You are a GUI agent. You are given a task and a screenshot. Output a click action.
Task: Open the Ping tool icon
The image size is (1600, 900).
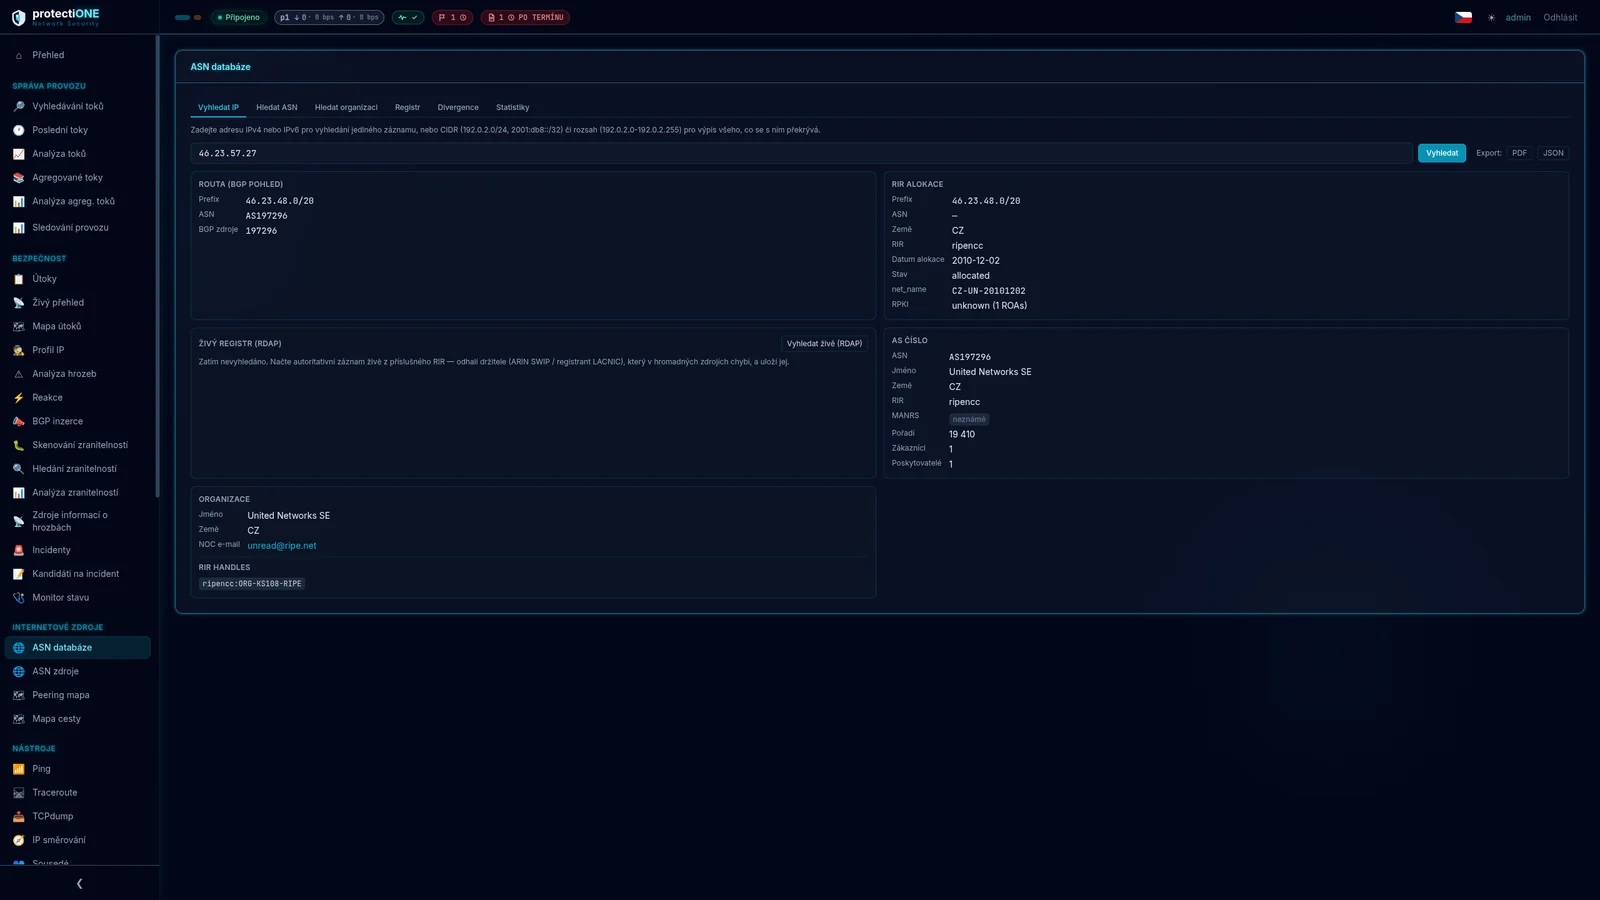pos(18,769)
